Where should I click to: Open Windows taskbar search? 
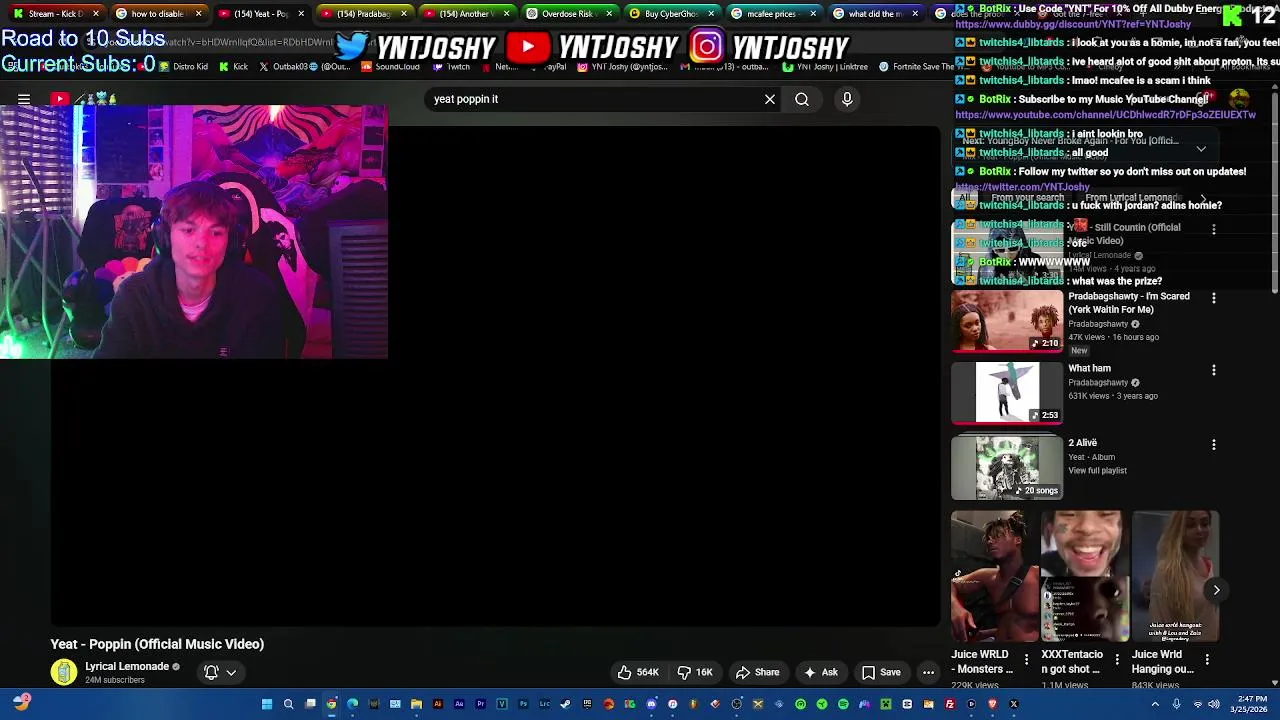pyautogui.click(x=288, y=704)
